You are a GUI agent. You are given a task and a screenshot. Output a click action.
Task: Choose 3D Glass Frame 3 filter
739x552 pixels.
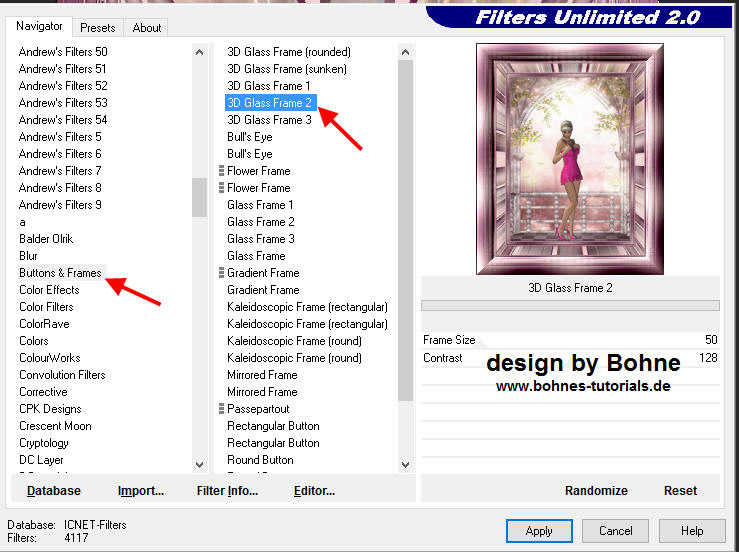(269, 120)
